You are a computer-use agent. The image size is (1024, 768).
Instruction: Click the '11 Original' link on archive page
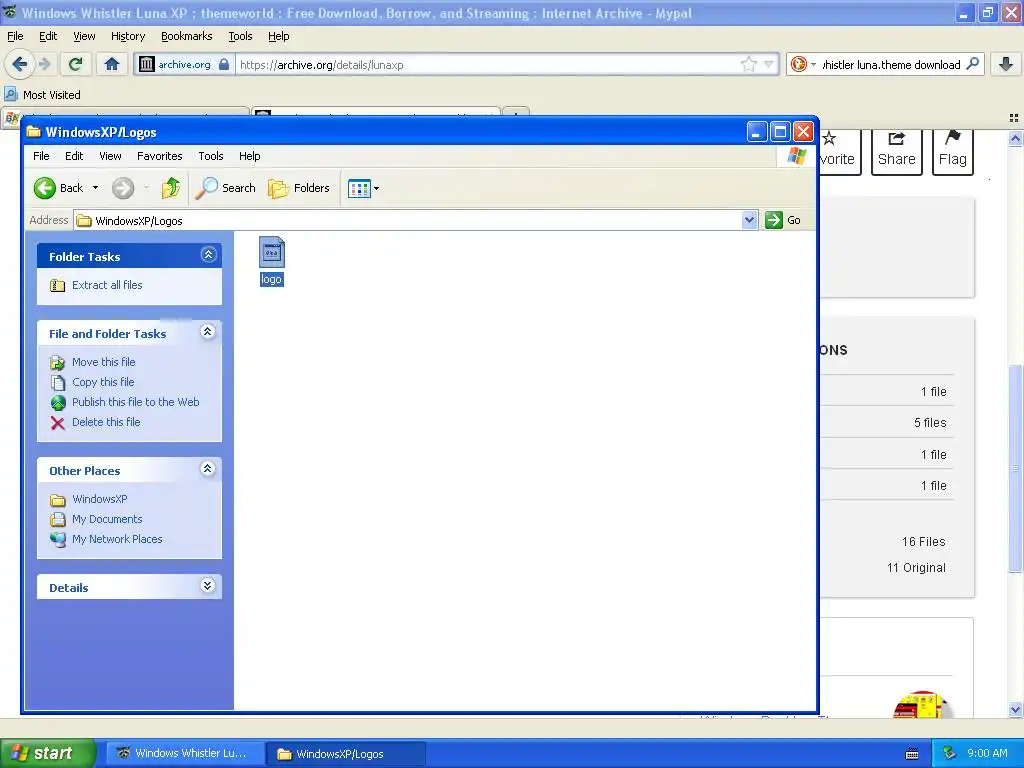tap(916, 568)
